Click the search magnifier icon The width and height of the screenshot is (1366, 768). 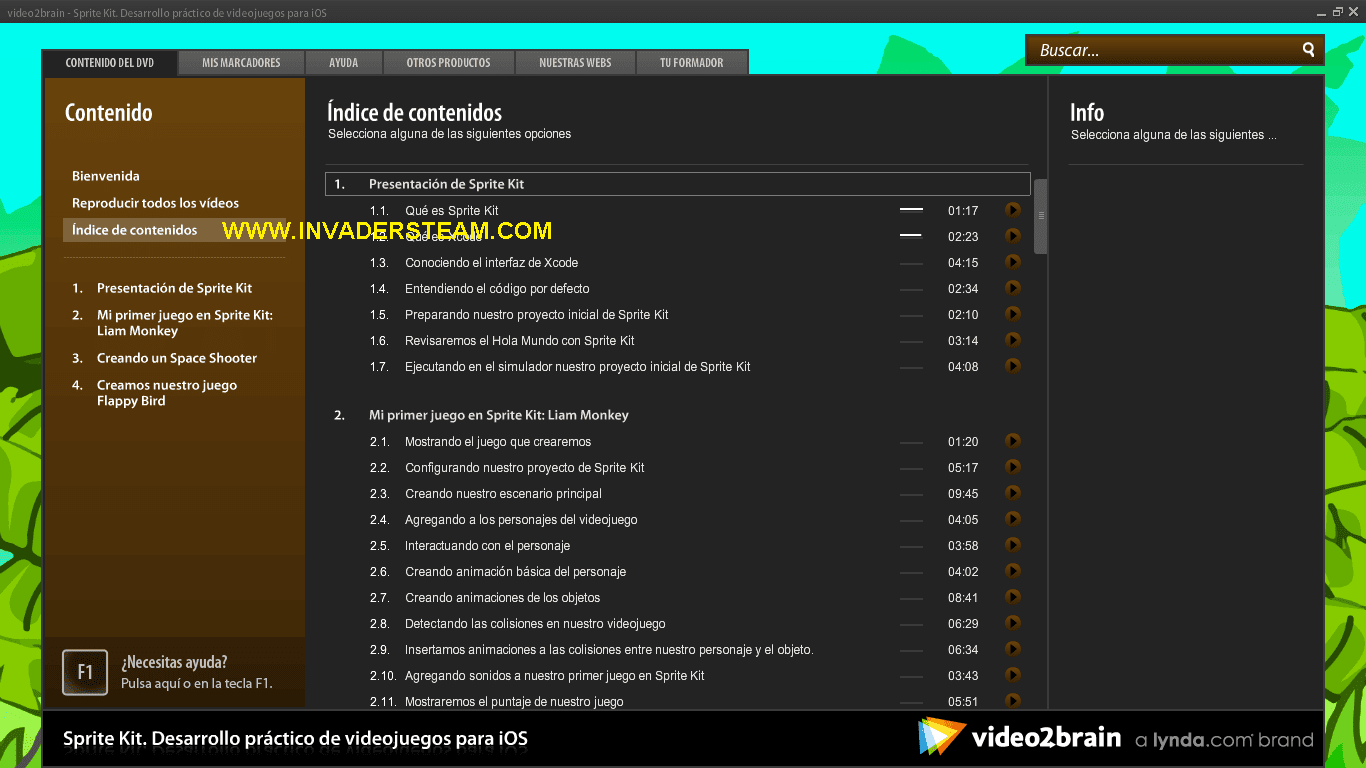[x=1308, y=50]
